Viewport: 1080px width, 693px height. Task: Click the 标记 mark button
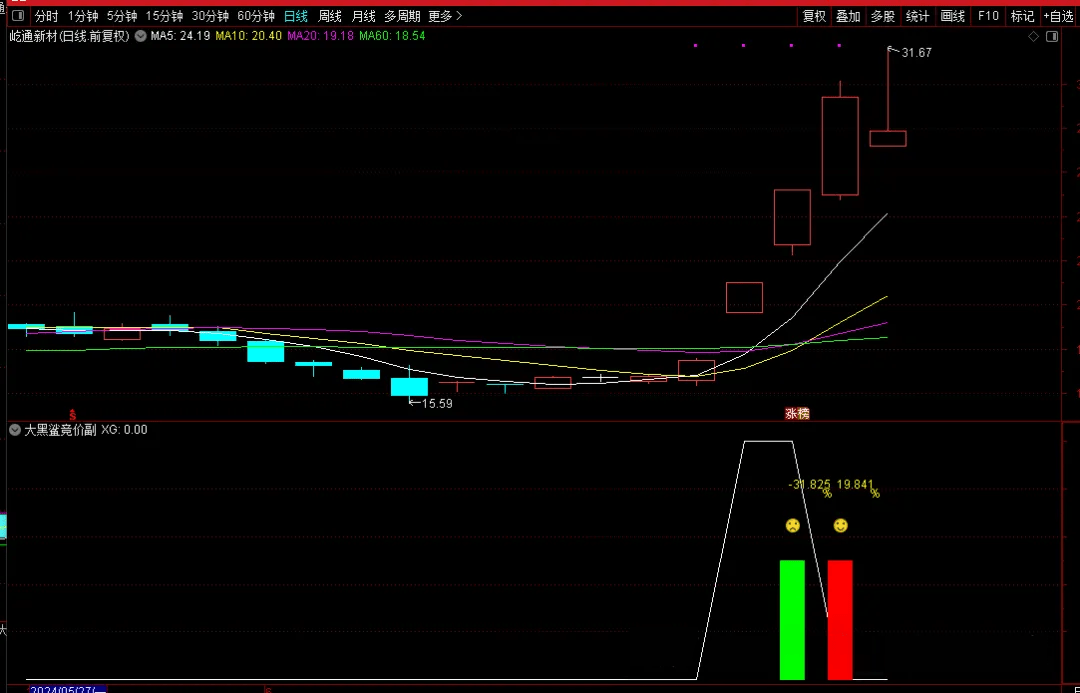1022,16
